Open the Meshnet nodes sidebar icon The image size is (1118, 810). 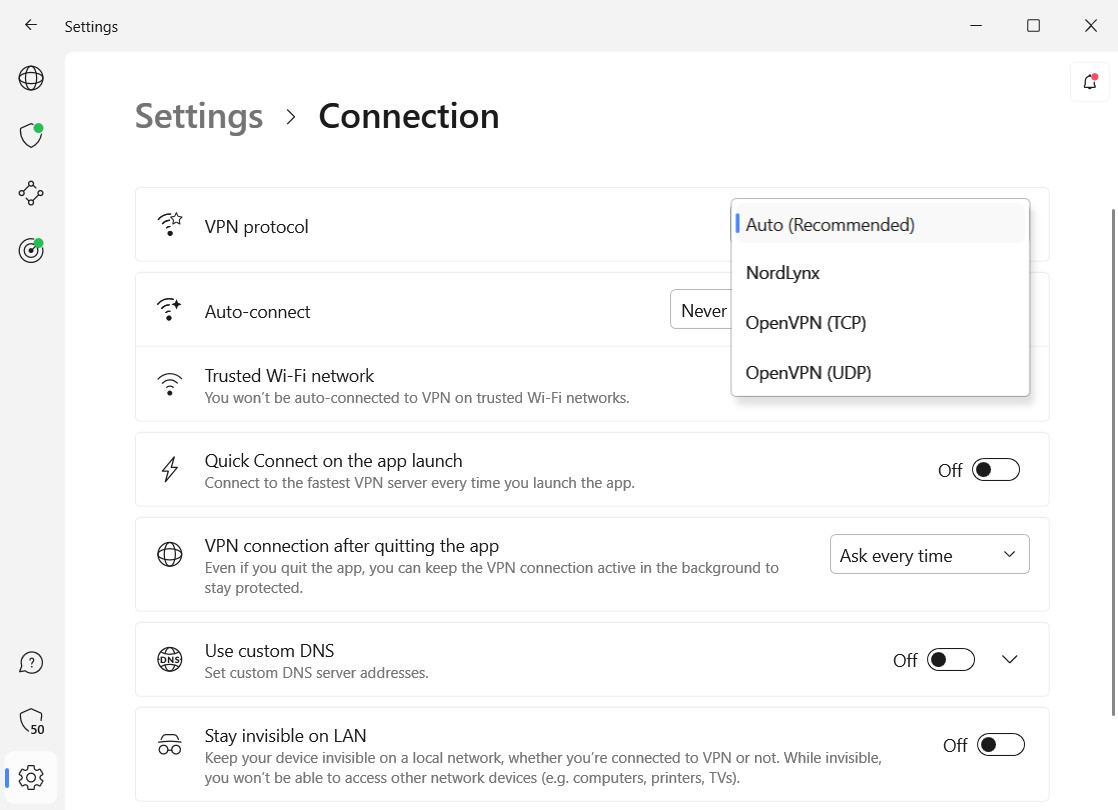[x=31, y=193]
